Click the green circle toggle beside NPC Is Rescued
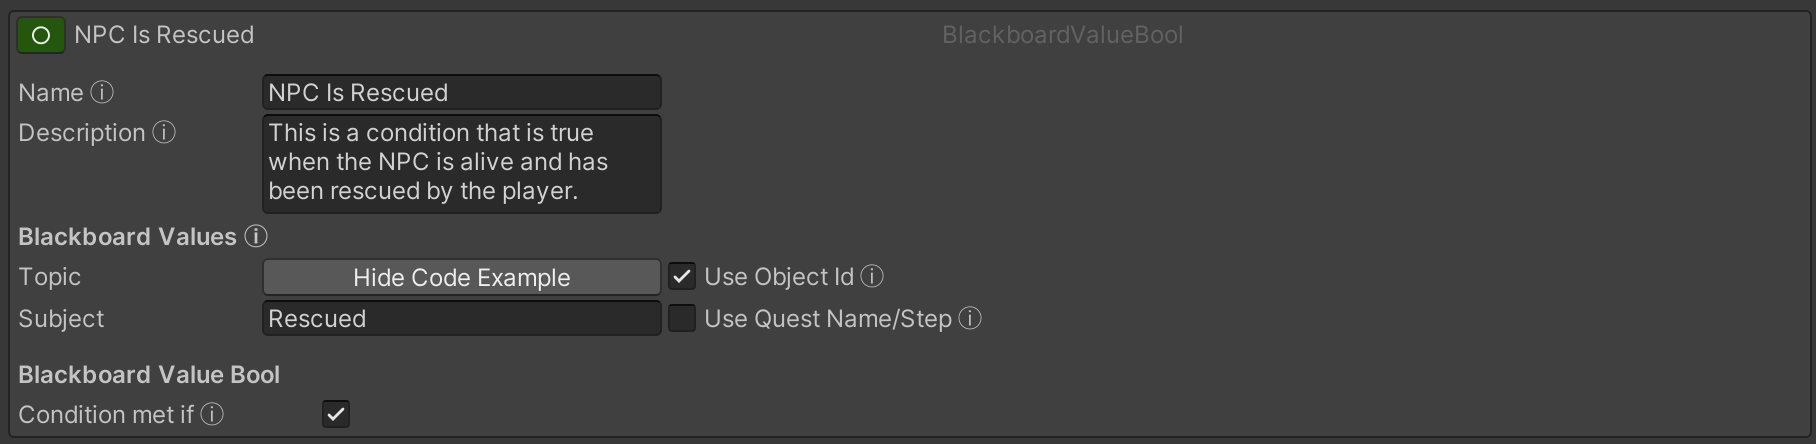The image size is (1816, 444). (41, 35)
